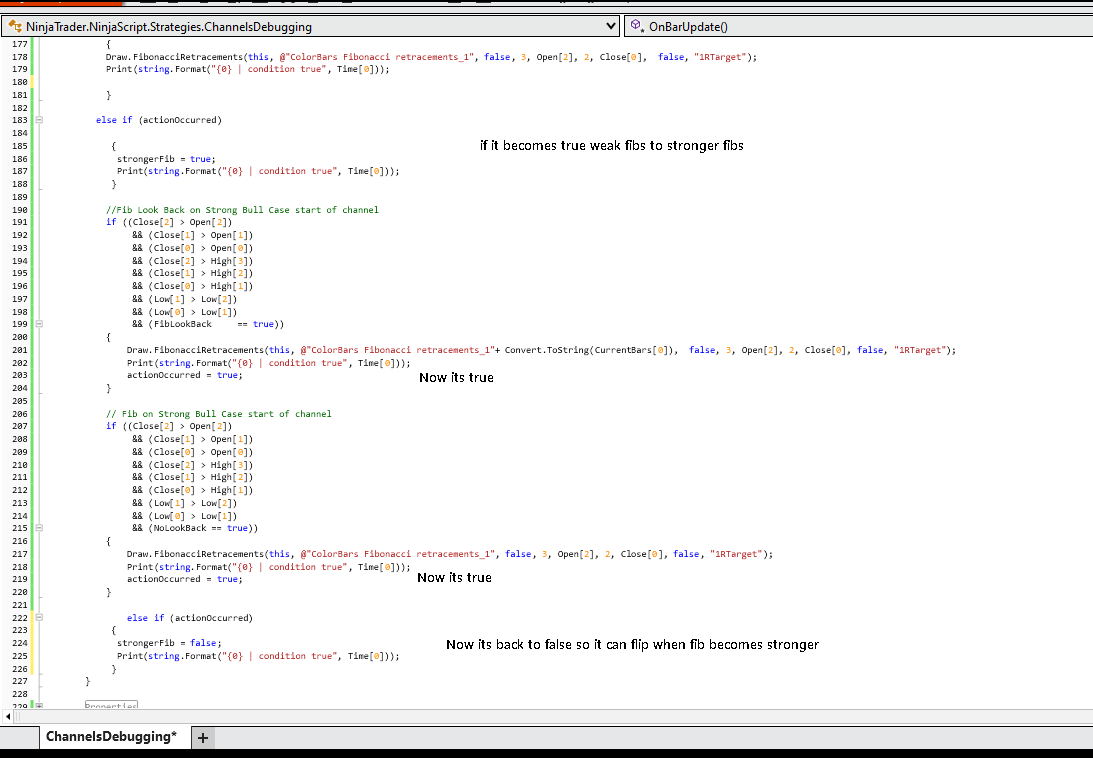
Task: Click line number 227 in the gutter
Action: coord(20,681)
